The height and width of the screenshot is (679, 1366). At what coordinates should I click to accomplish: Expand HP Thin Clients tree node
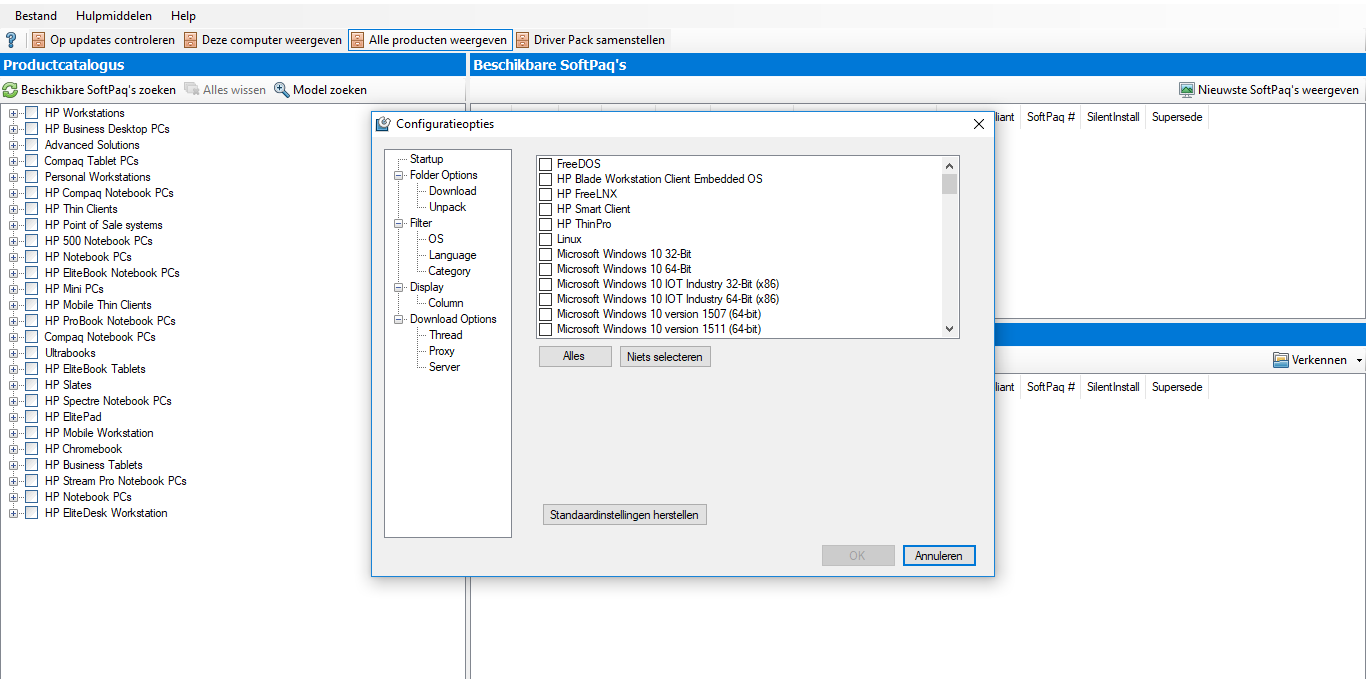point(14,209)
